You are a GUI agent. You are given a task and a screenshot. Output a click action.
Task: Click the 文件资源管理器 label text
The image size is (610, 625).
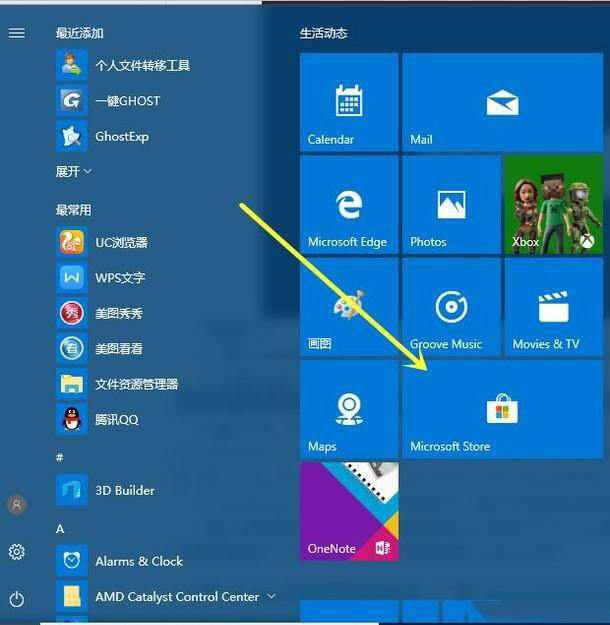click(x=137, y=384)
